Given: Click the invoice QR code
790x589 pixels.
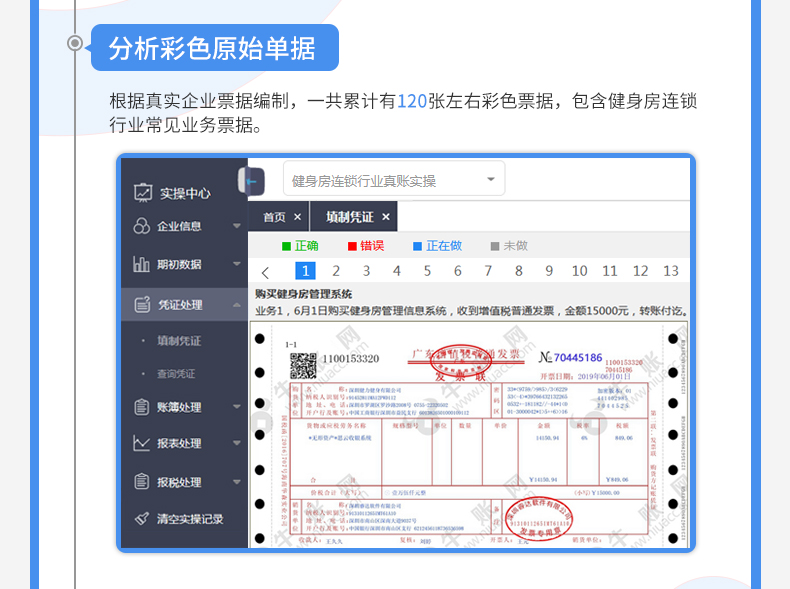Looking at the screenshot, I should tap(303, 365).
